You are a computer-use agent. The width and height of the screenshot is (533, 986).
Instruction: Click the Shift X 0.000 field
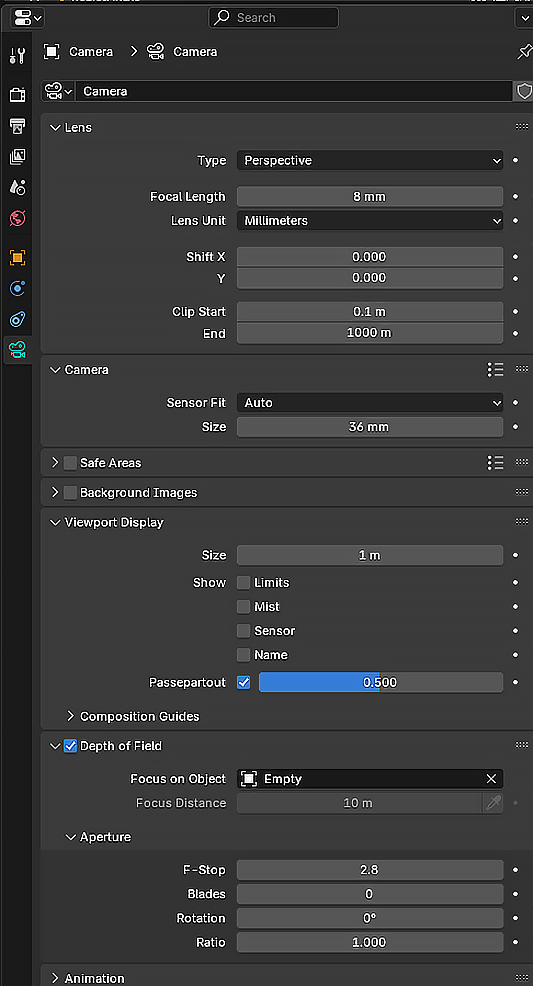pyautogui.click(x=370, y=257)
